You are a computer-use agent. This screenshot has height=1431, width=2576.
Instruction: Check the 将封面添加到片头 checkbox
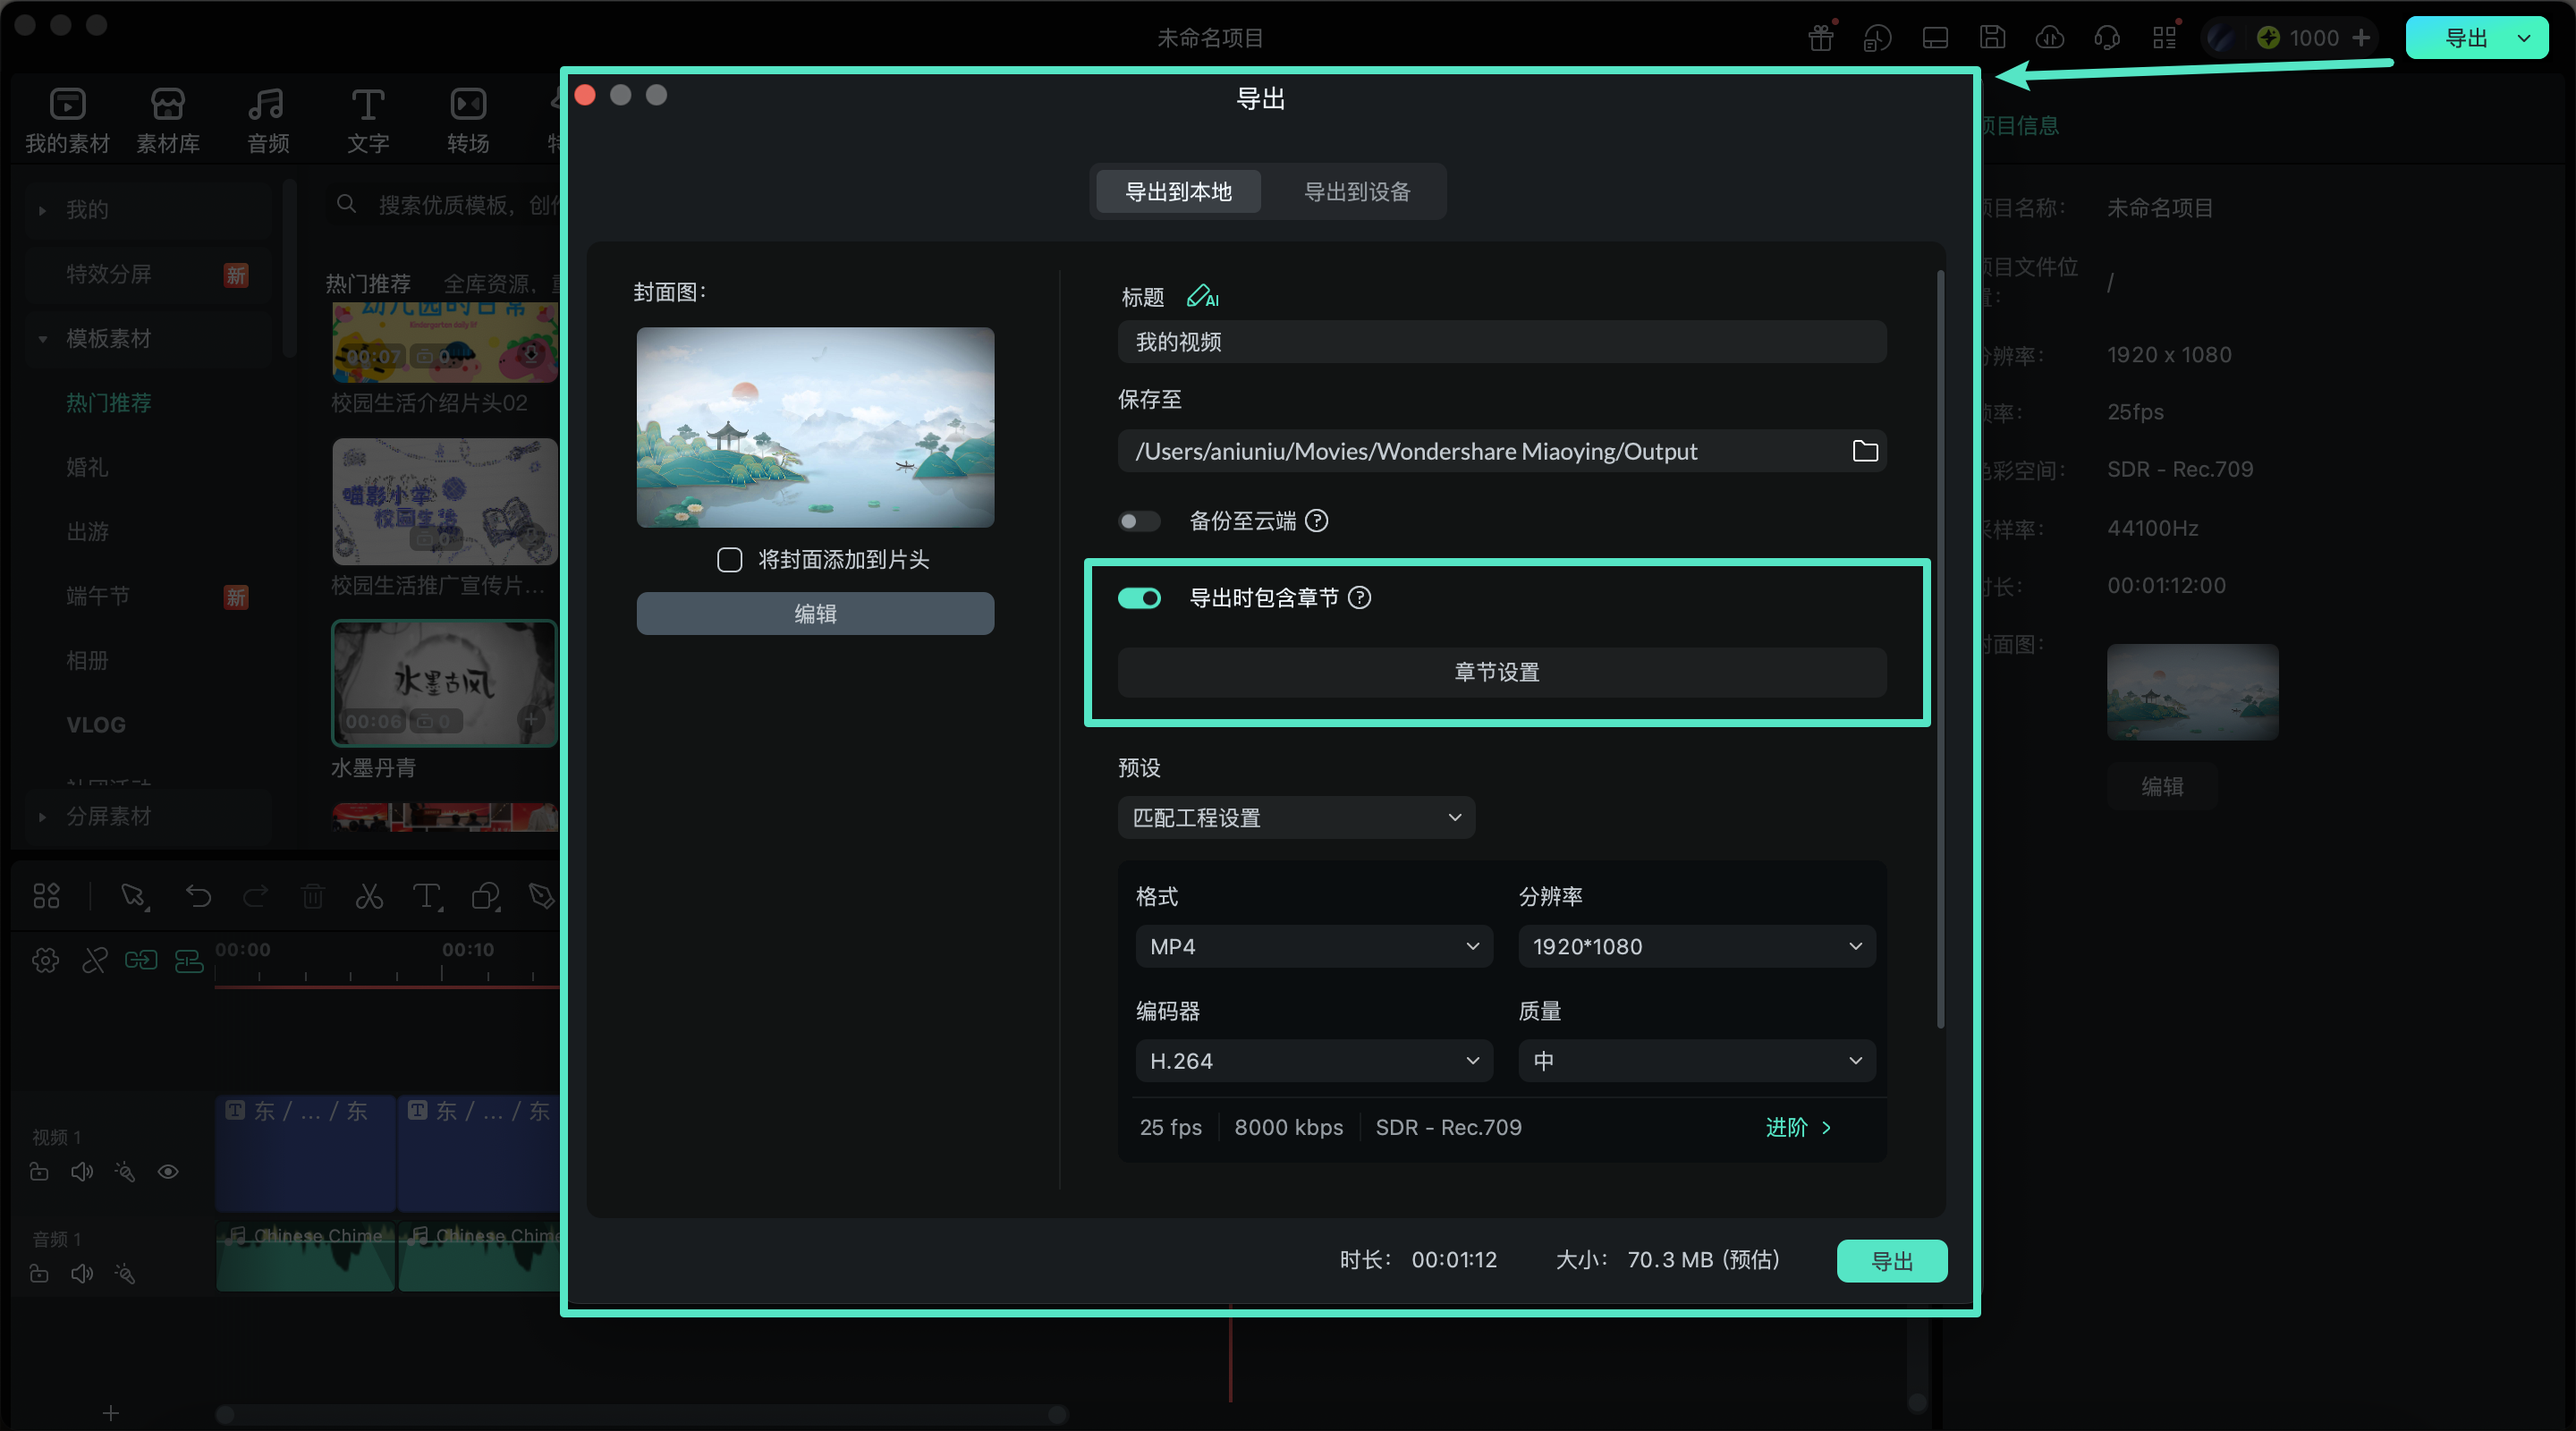click(x=730, y=560)
